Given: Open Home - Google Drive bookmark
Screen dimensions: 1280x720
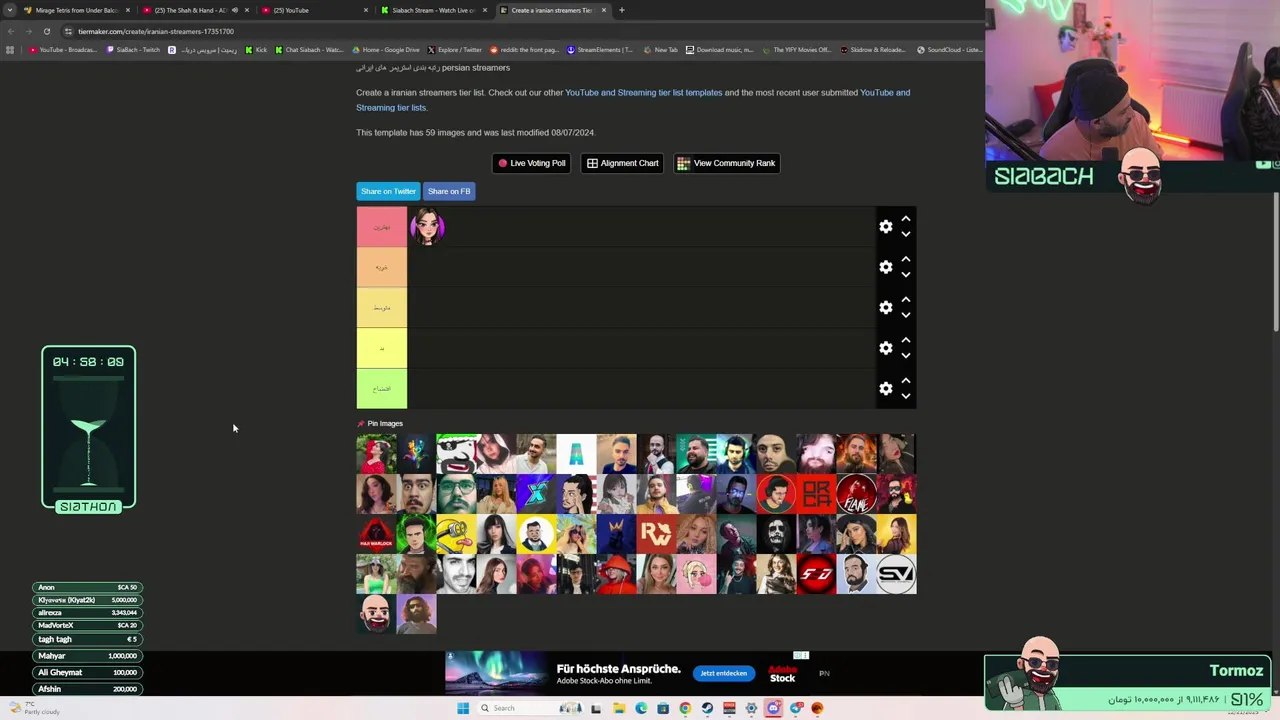Looking at the screenshot, I should [x=386, y=50].
